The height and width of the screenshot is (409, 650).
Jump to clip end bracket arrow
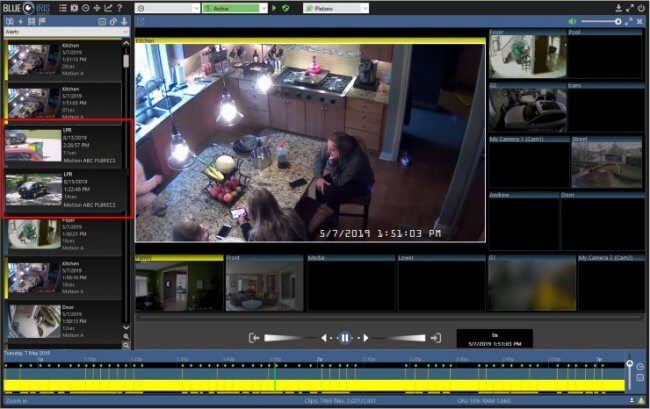click(x=435, y=338)
